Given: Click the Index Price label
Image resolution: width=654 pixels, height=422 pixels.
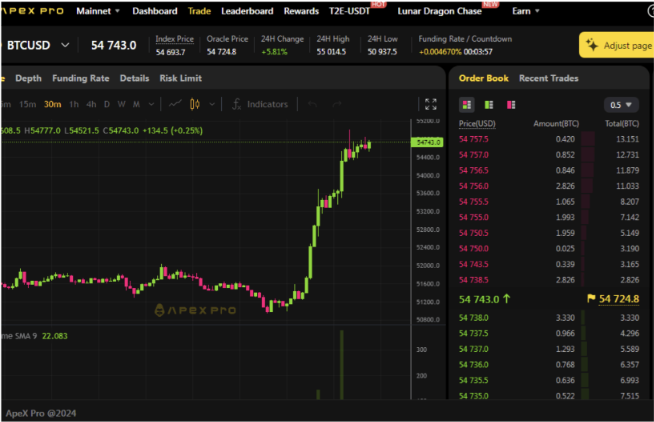Looking at the screenshot, I should (x=174, y=39).
